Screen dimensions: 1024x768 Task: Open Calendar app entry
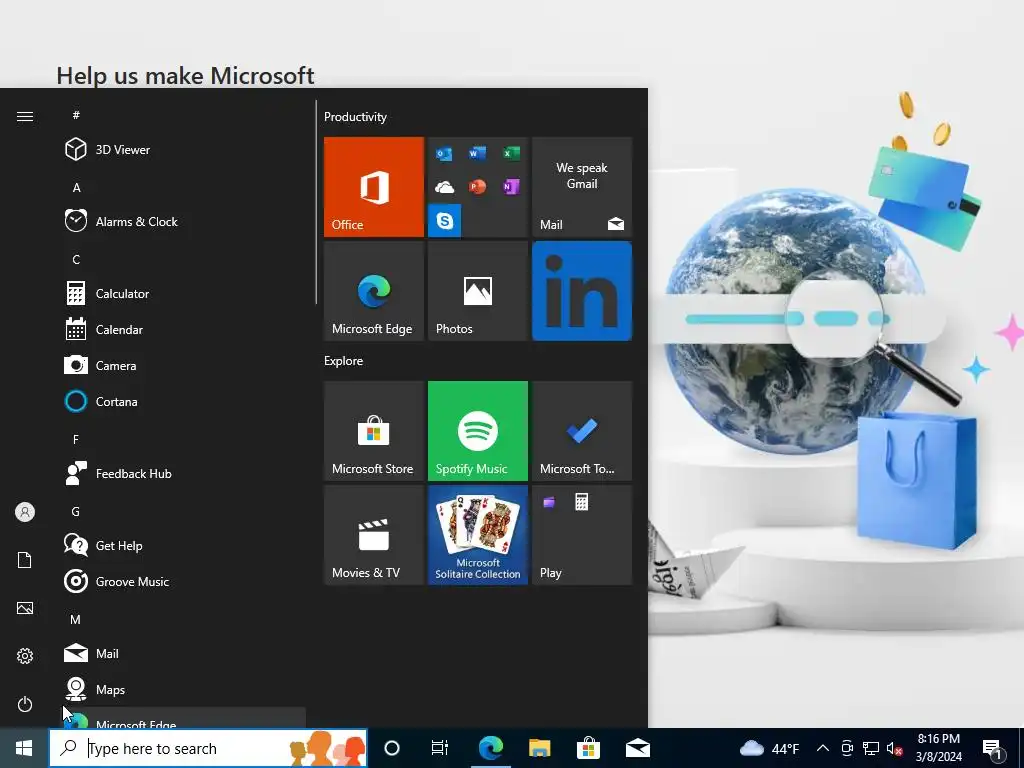pos(183,329)
